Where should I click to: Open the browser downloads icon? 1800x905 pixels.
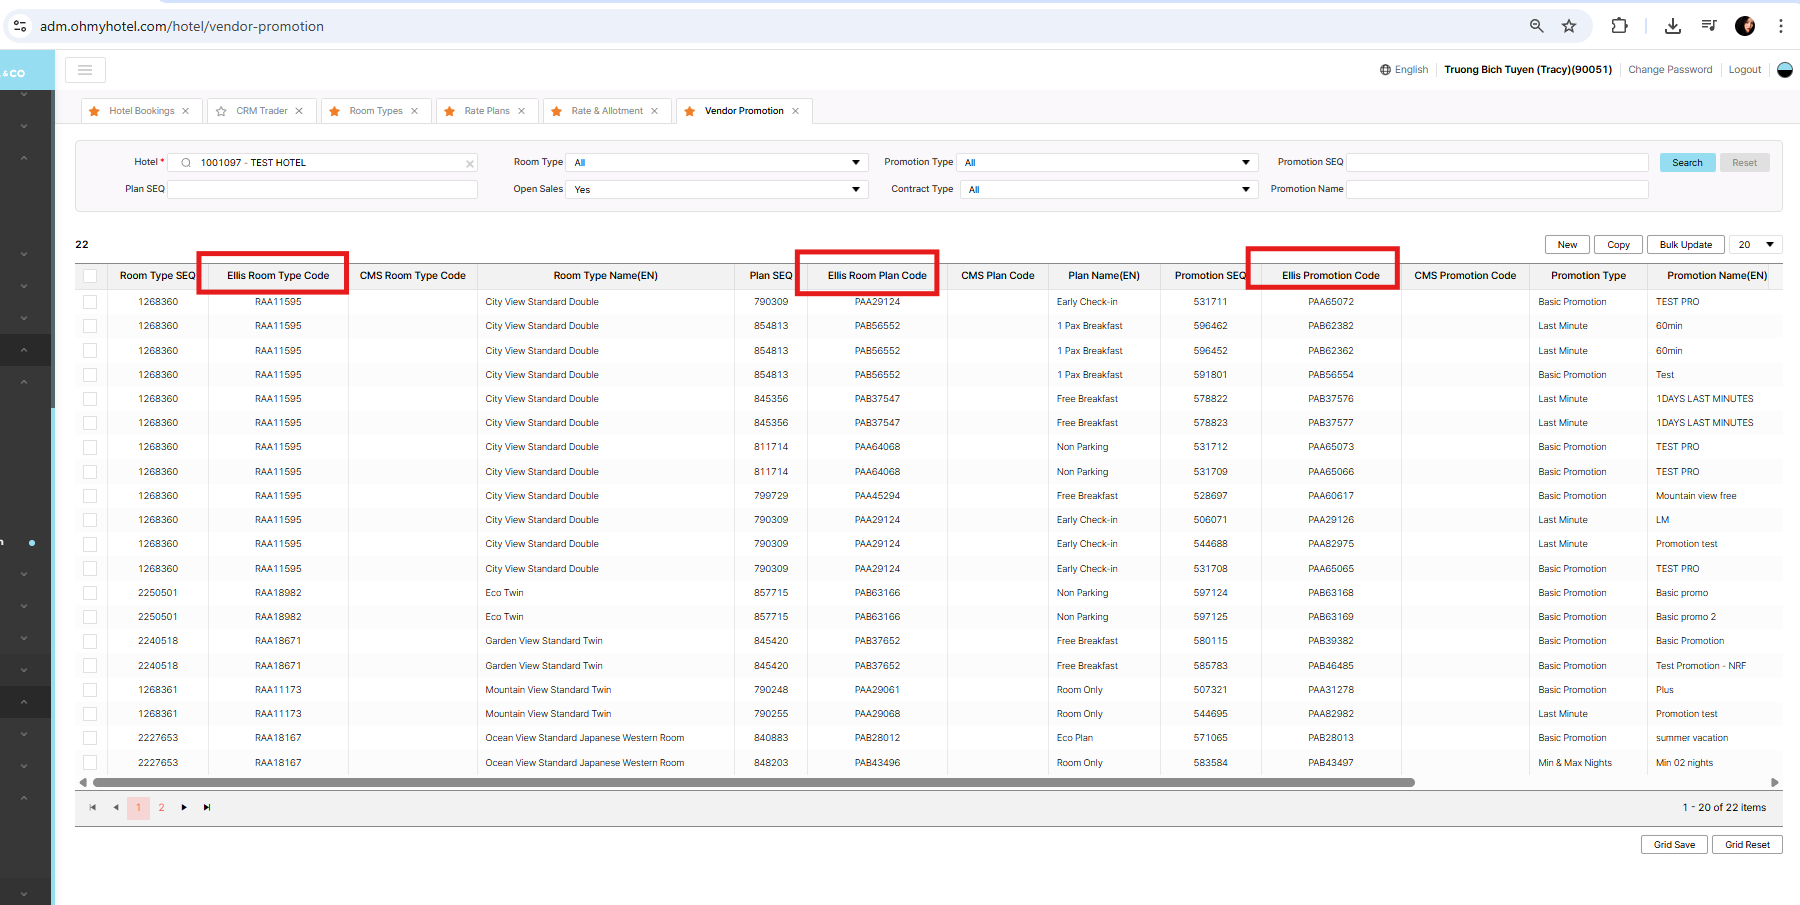coord(1672,26)
